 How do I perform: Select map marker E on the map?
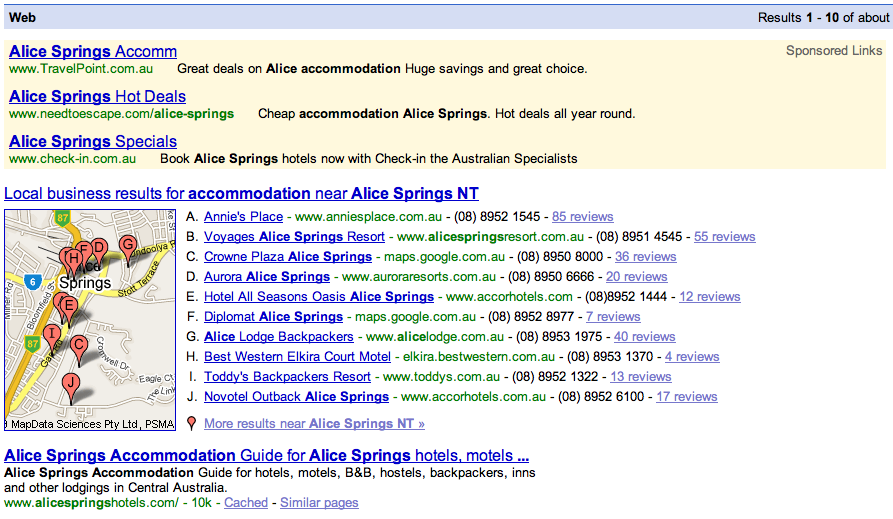pos(68,304)
